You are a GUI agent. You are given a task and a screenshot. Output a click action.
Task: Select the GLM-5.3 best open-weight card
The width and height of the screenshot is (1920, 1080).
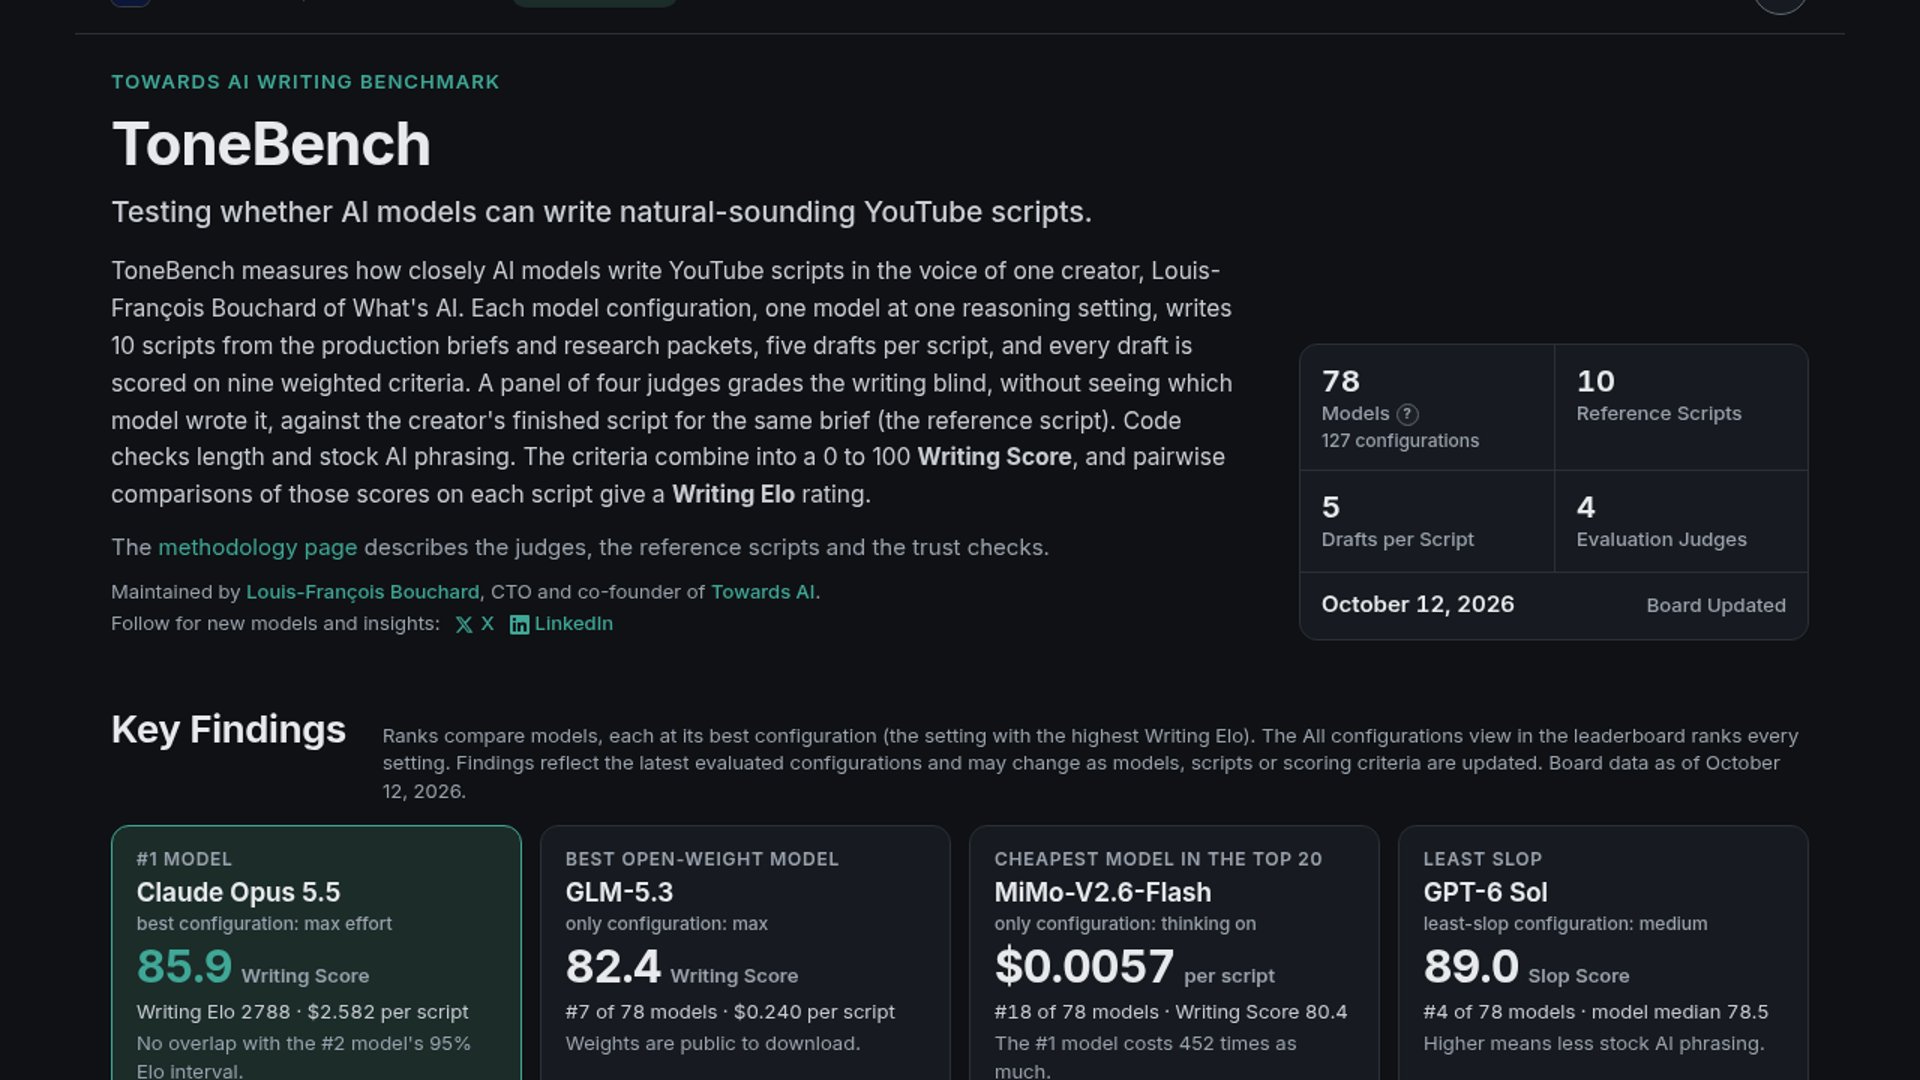(745, 952)
